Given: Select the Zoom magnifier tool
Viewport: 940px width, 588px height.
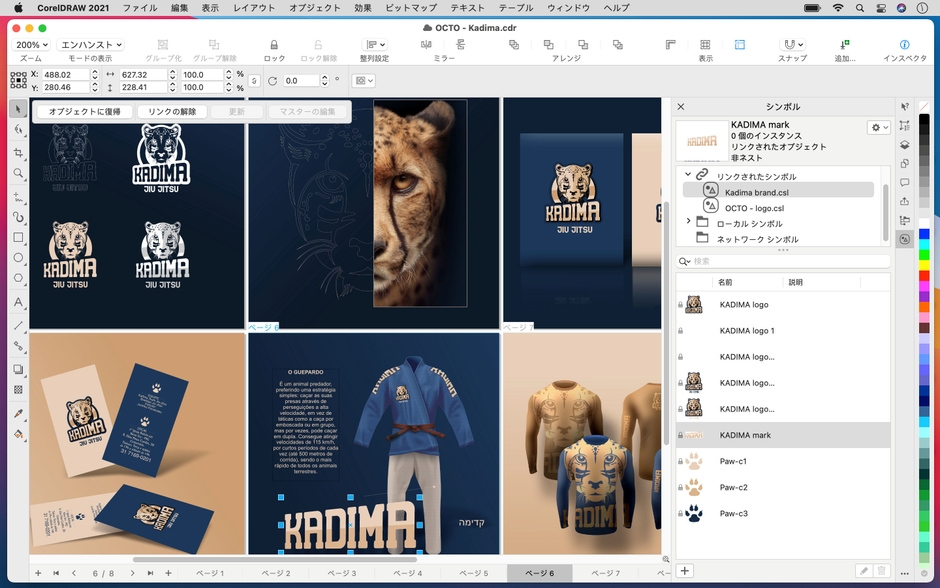Looking at the screenshot, I should pyautogui.click(x=18, y=173).
